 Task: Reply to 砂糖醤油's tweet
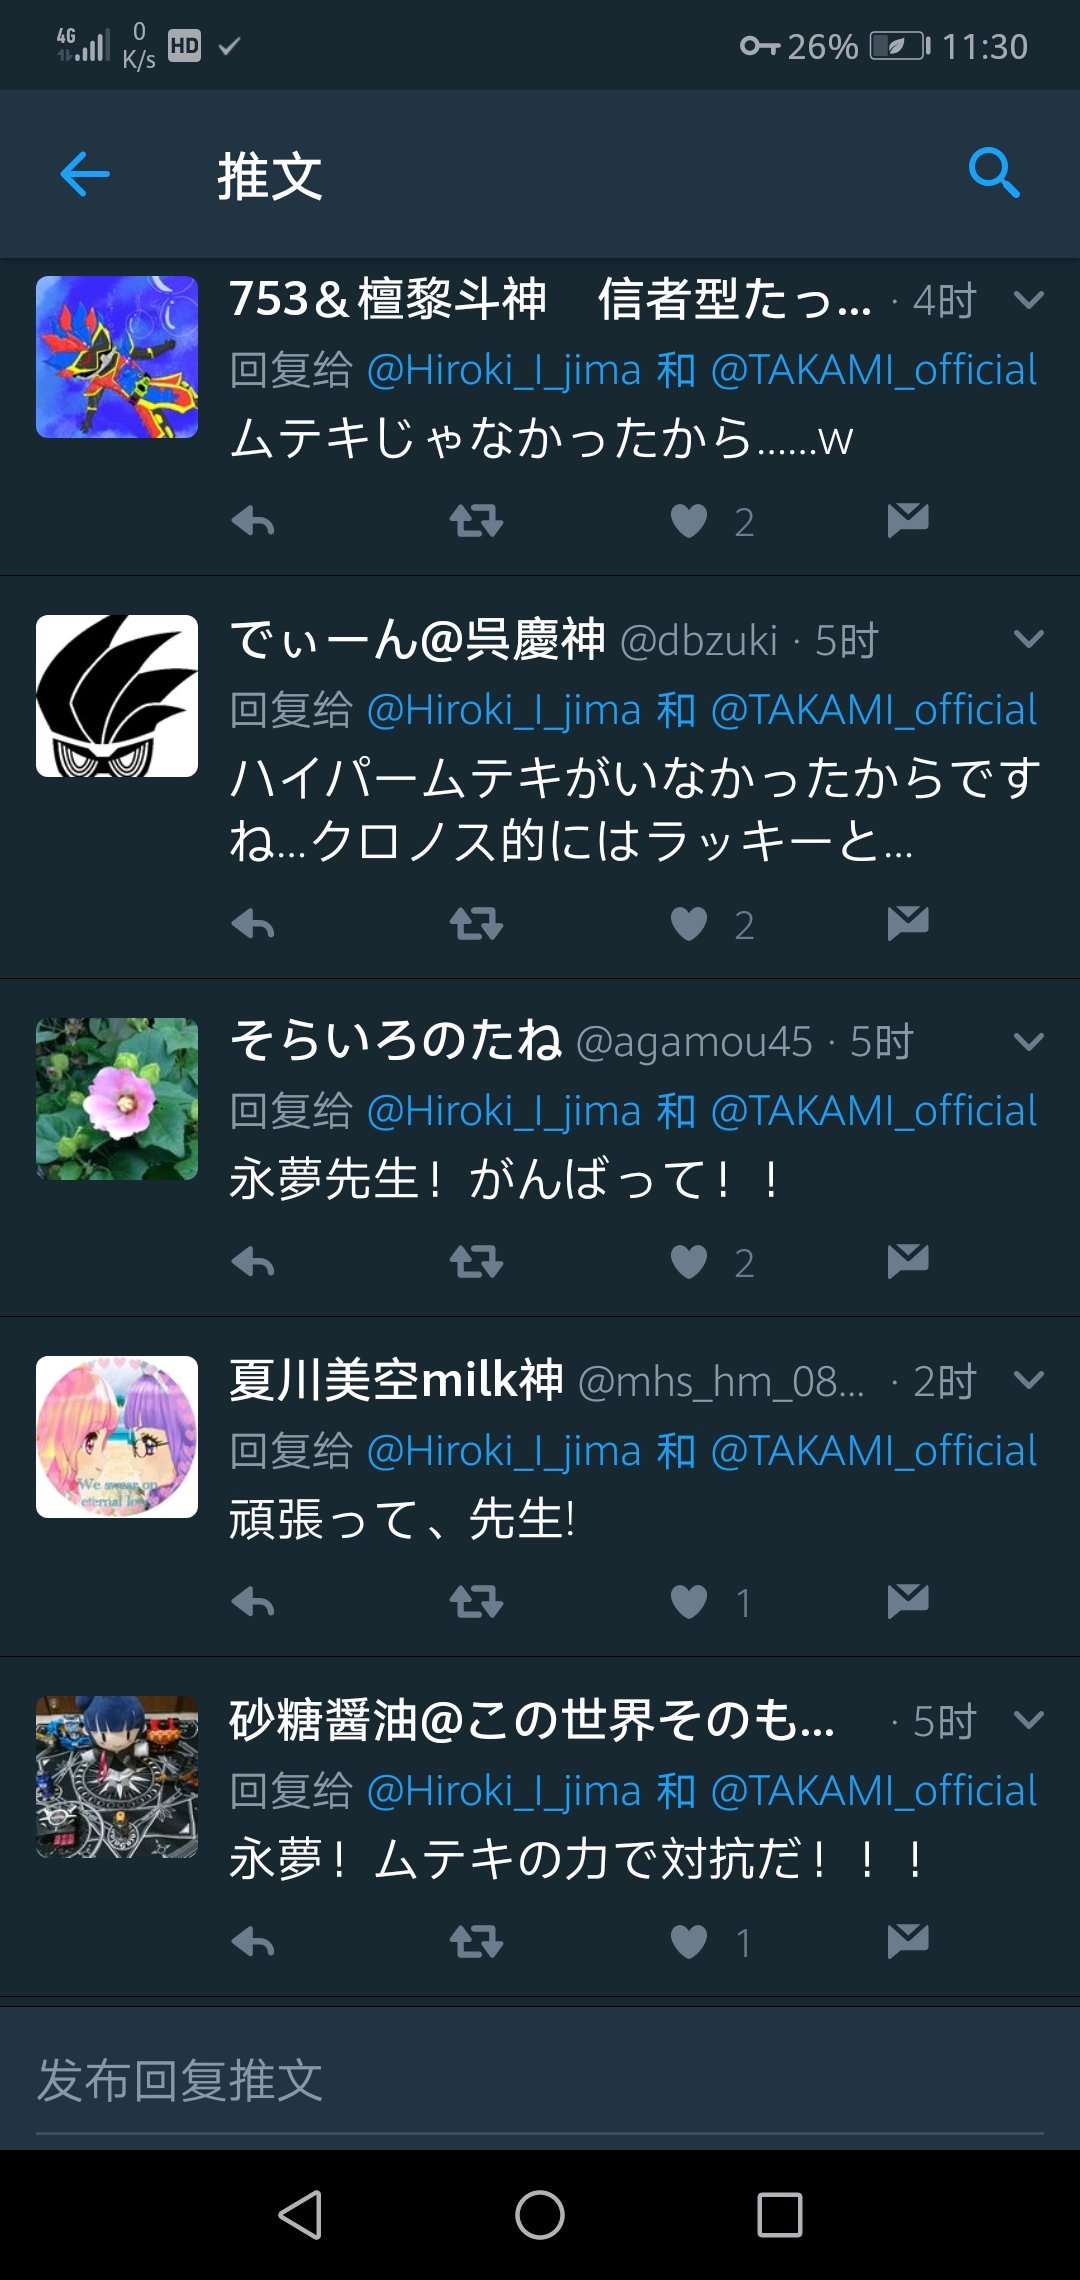(x=253, y=1942)
